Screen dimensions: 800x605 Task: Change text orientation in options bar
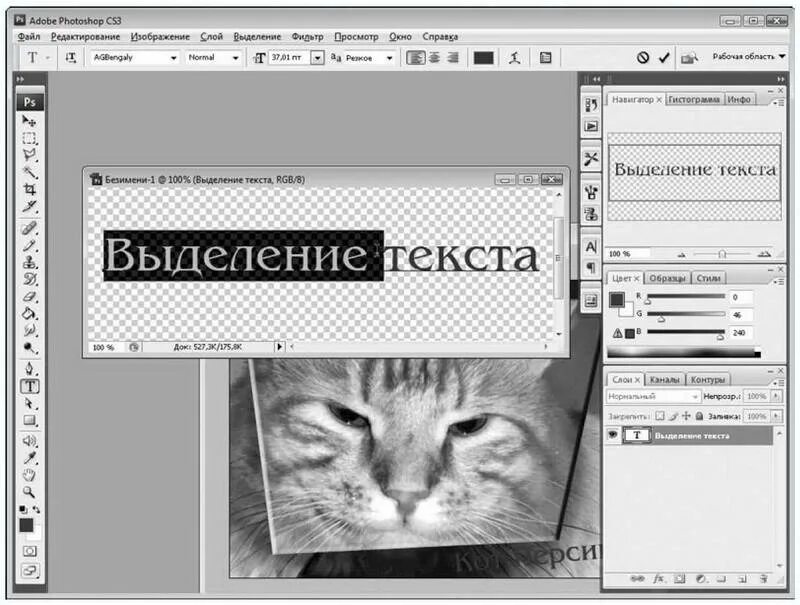[x=70, y=58]
